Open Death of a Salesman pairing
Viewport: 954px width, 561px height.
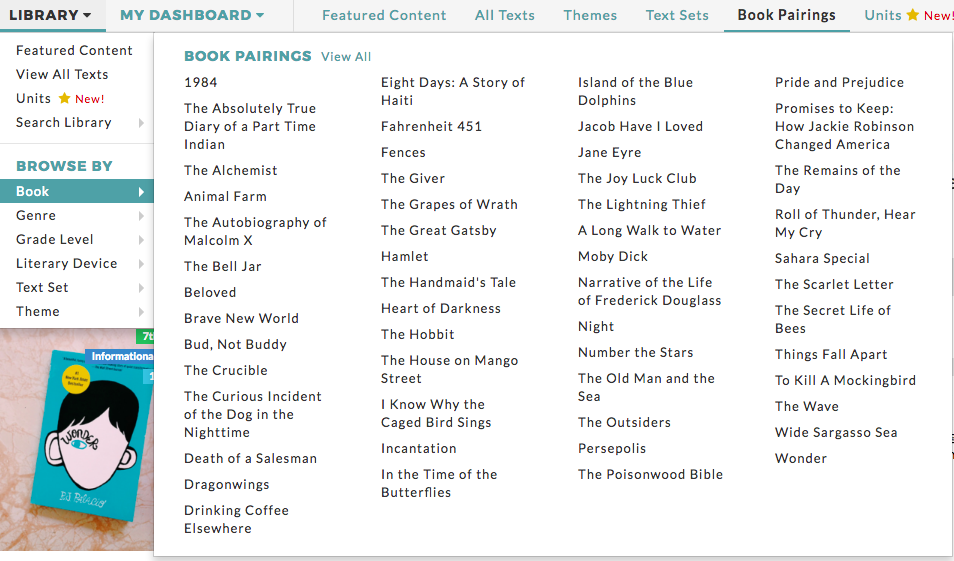coord(251,459)
